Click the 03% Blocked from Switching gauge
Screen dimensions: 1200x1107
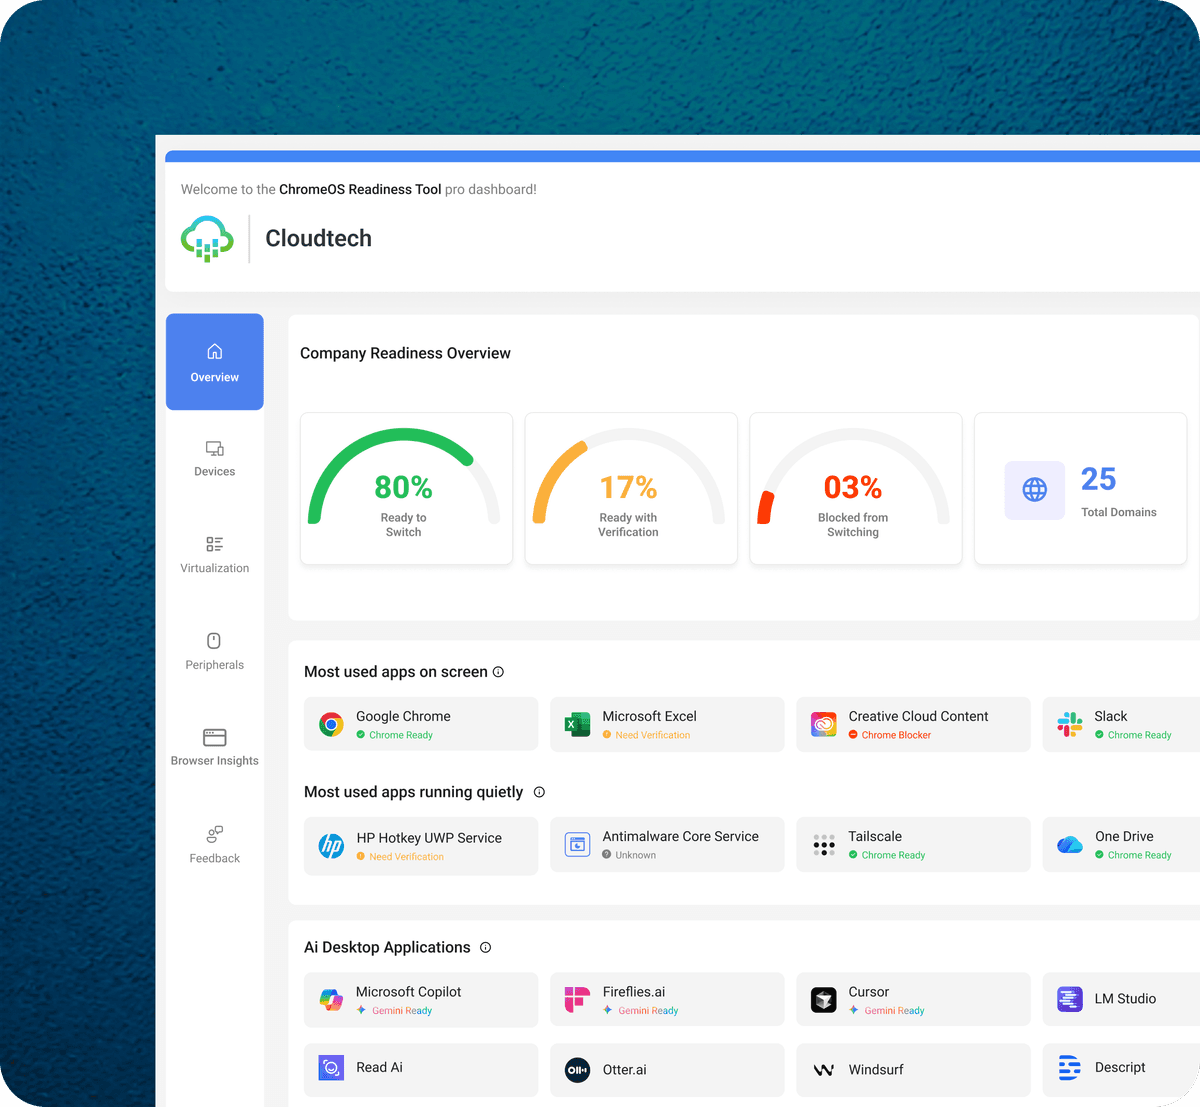click(855, 489)
